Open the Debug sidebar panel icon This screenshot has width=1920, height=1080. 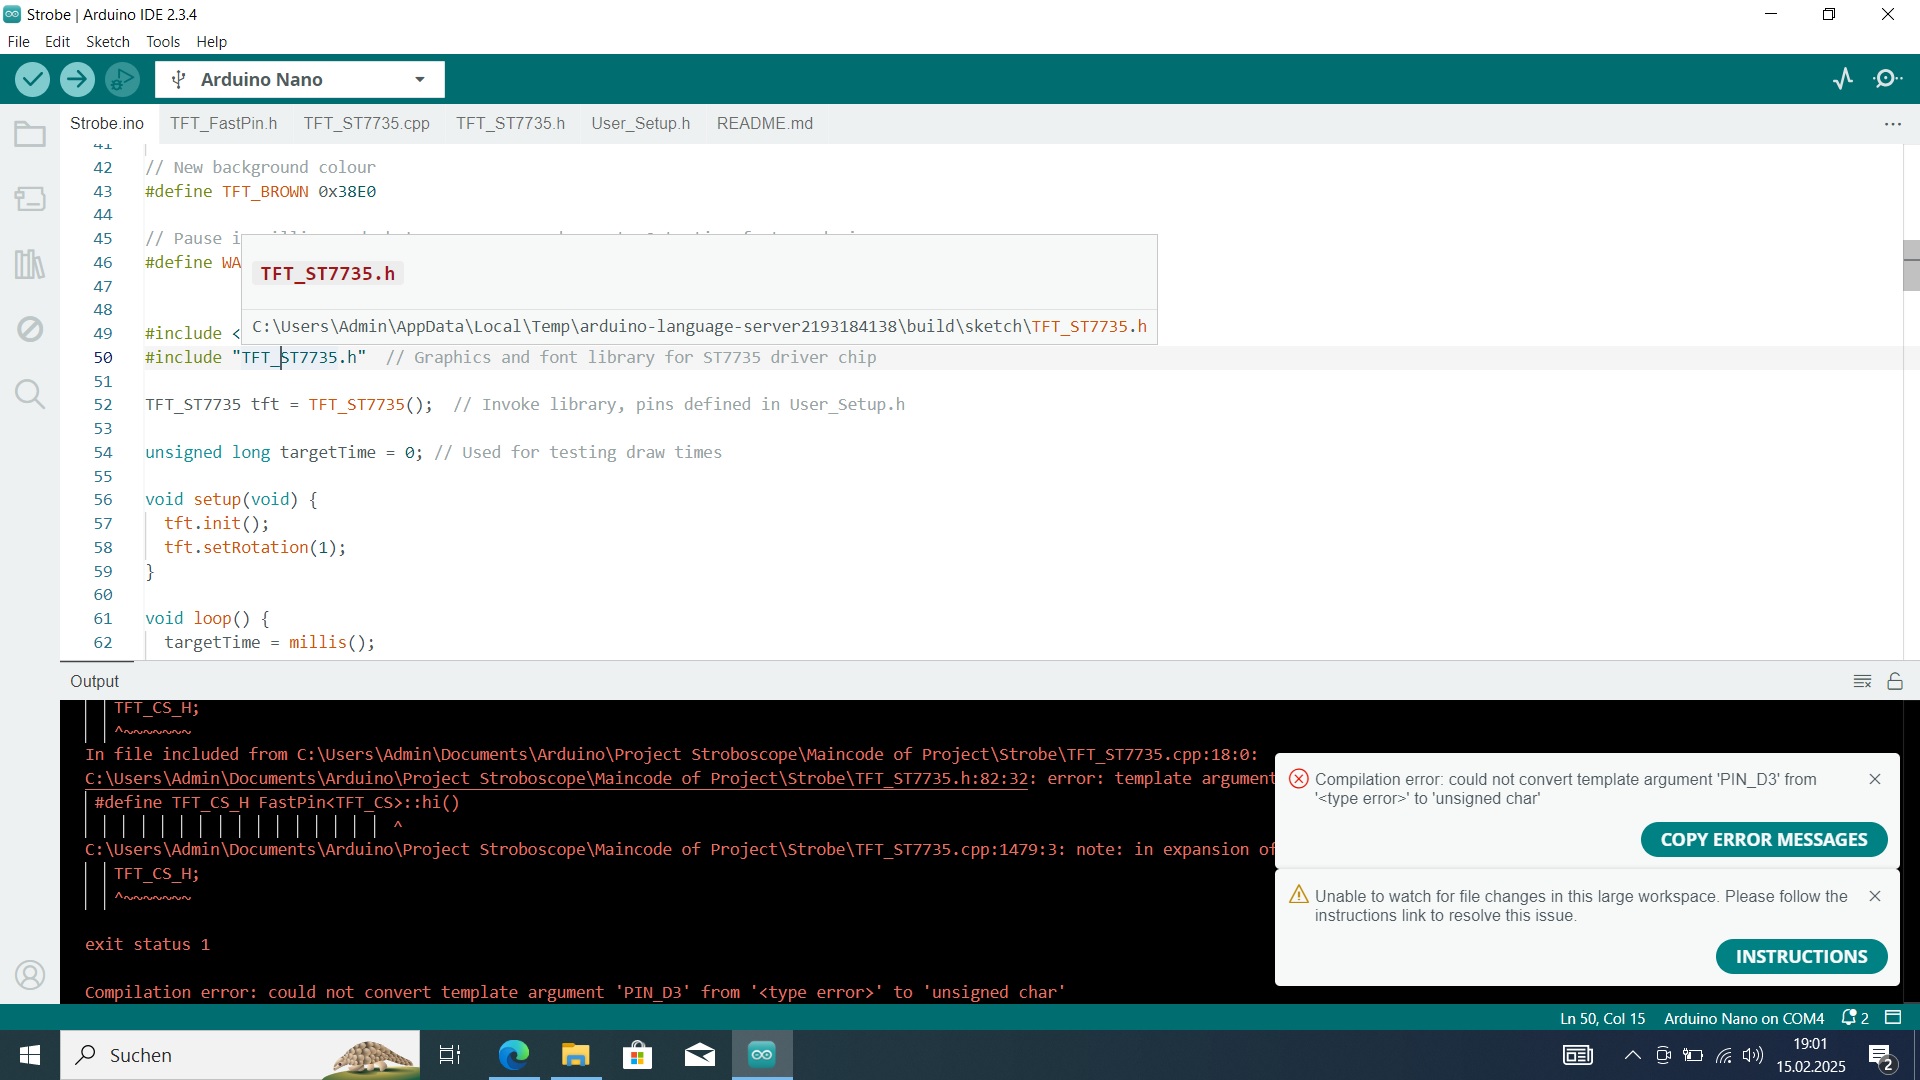[30, 329]
